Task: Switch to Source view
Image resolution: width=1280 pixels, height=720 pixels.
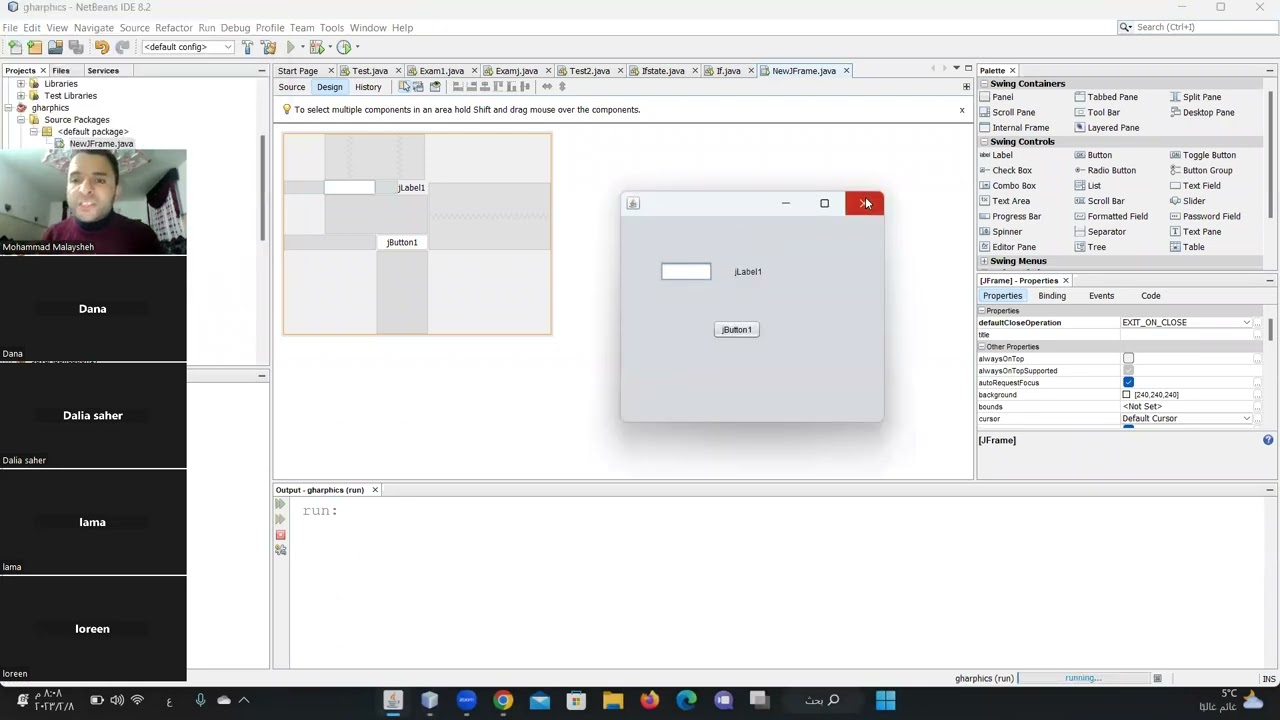Action: click(291, 87)
